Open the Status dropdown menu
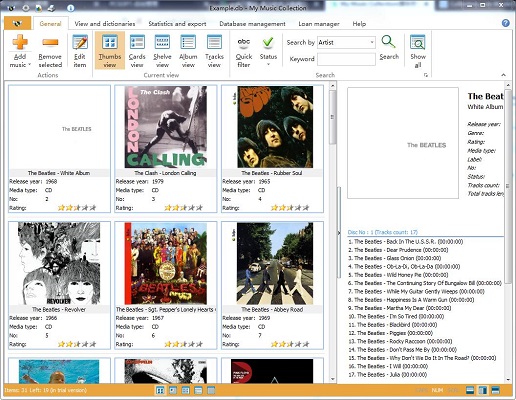Viewport: 516px width, 400px height. 268,50
